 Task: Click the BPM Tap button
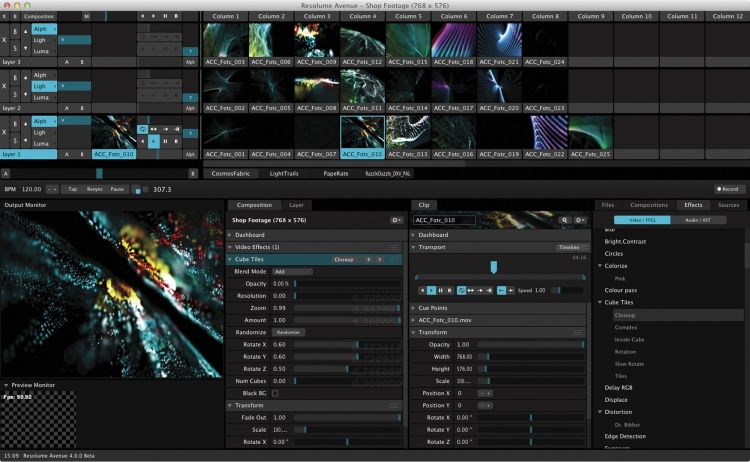pyautogui.click(x=72, y=189)
